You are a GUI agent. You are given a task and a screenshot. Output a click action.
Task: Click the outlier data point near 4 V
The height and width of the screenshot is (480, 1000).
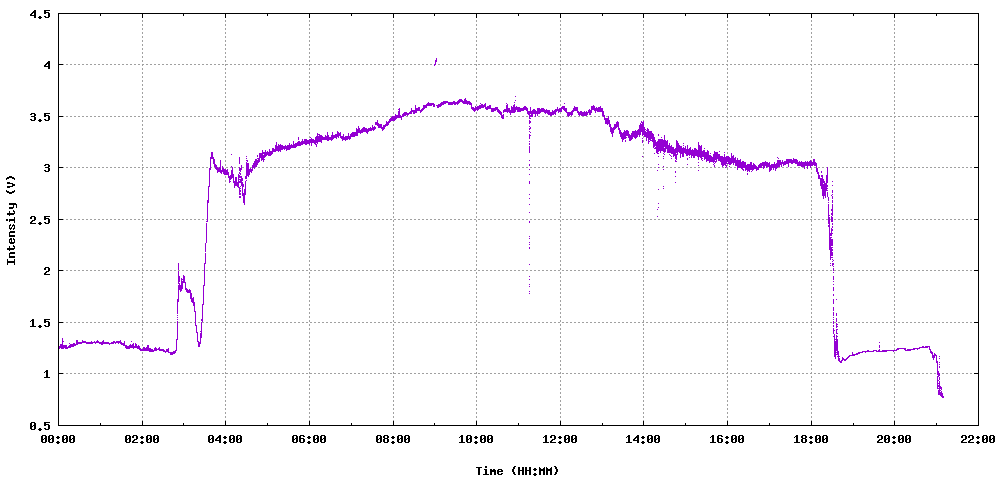tap(436, 61)
